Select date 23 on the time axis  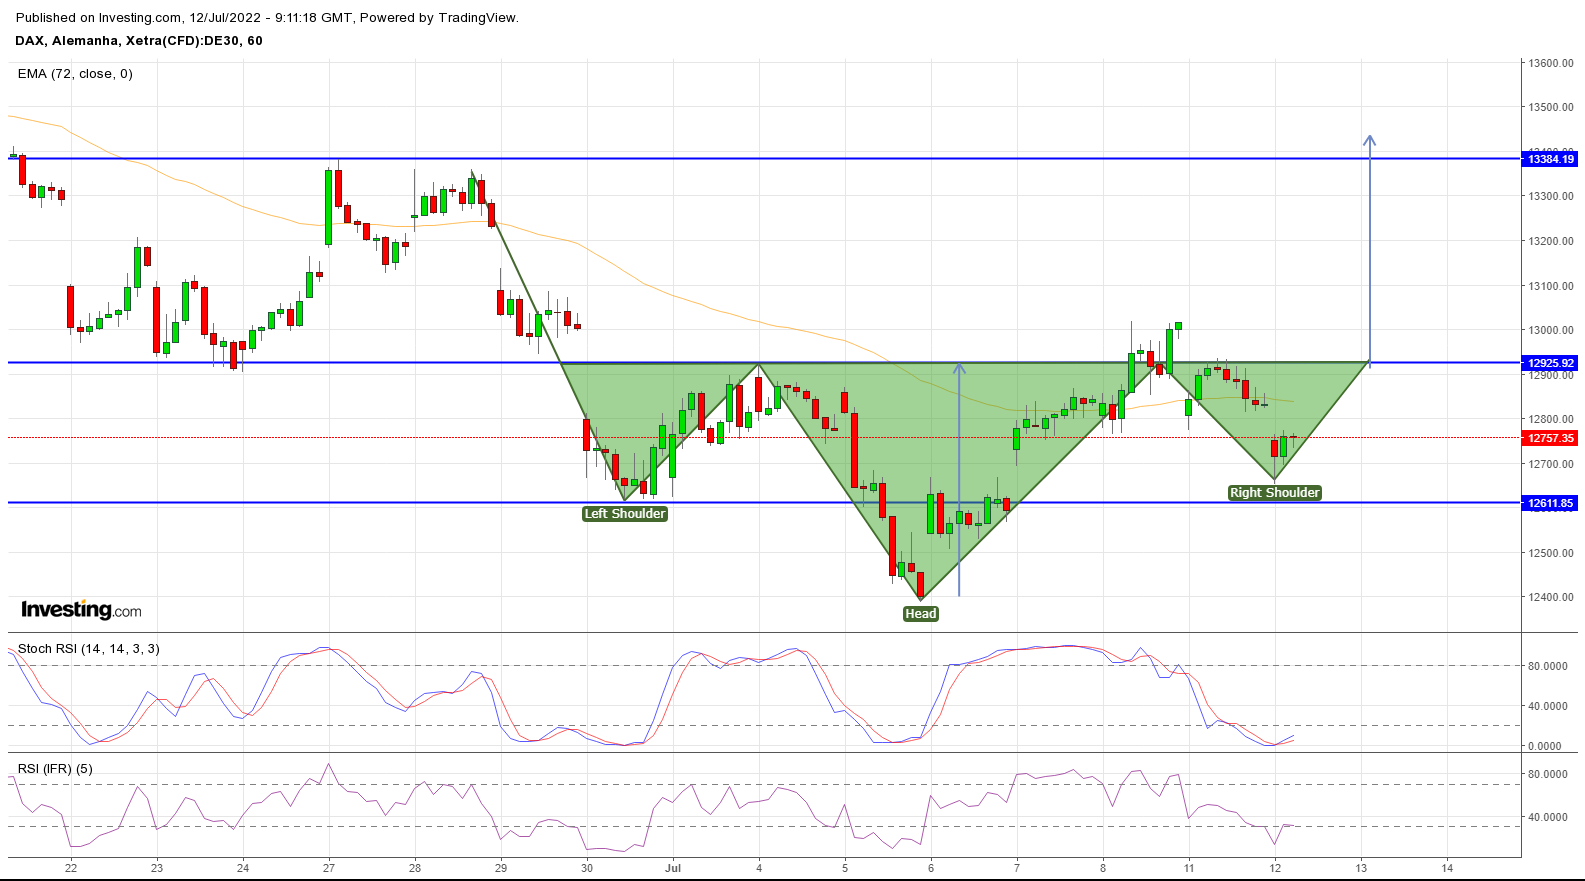(x=157, y=868)
